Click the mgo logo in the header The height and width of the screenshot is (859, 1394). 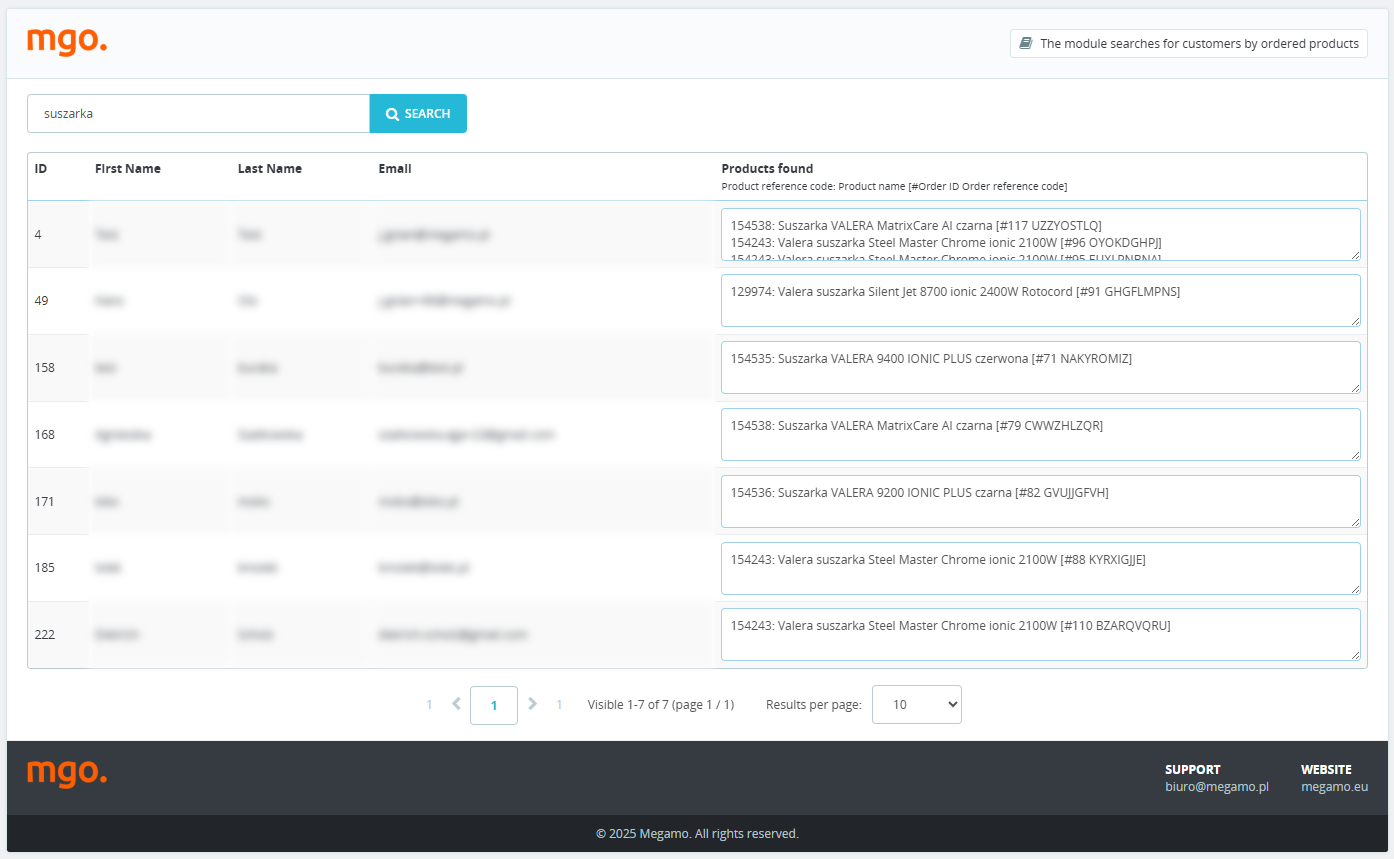click(67, 41)
